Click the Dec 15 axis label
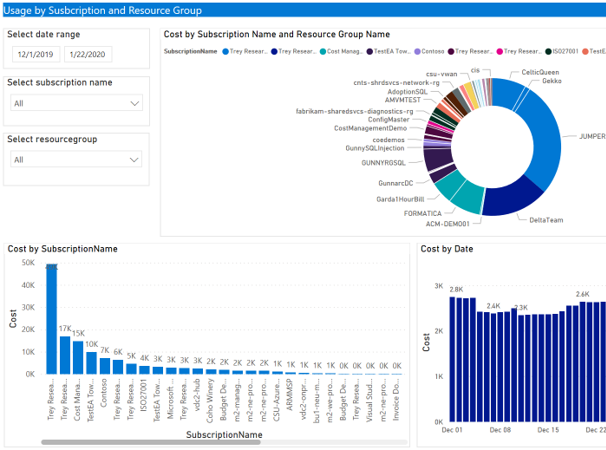Screen dimensions: 606x450 click(x=548, y=430)
